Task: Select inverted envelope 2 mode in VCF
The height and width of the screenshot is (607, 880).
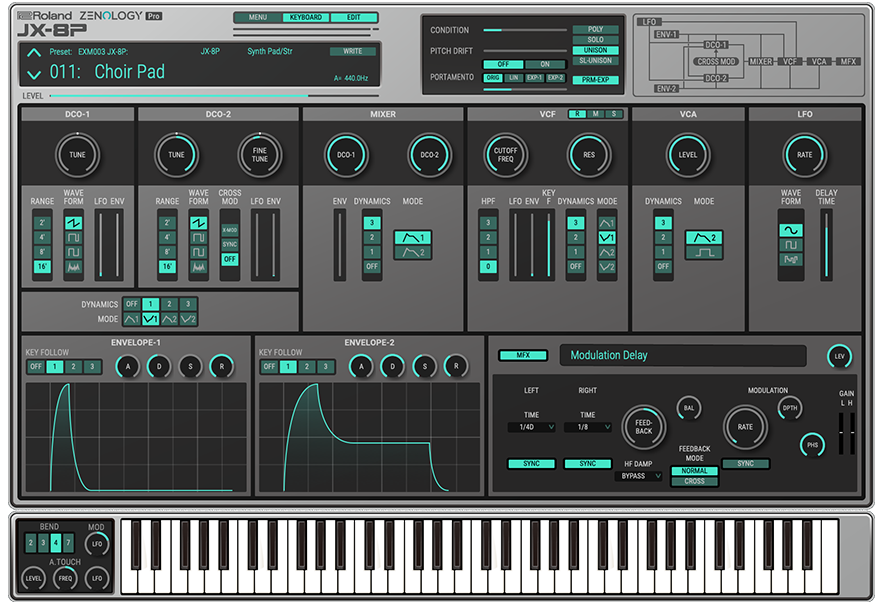Action: pyautogui.click(x=607, y=267)
